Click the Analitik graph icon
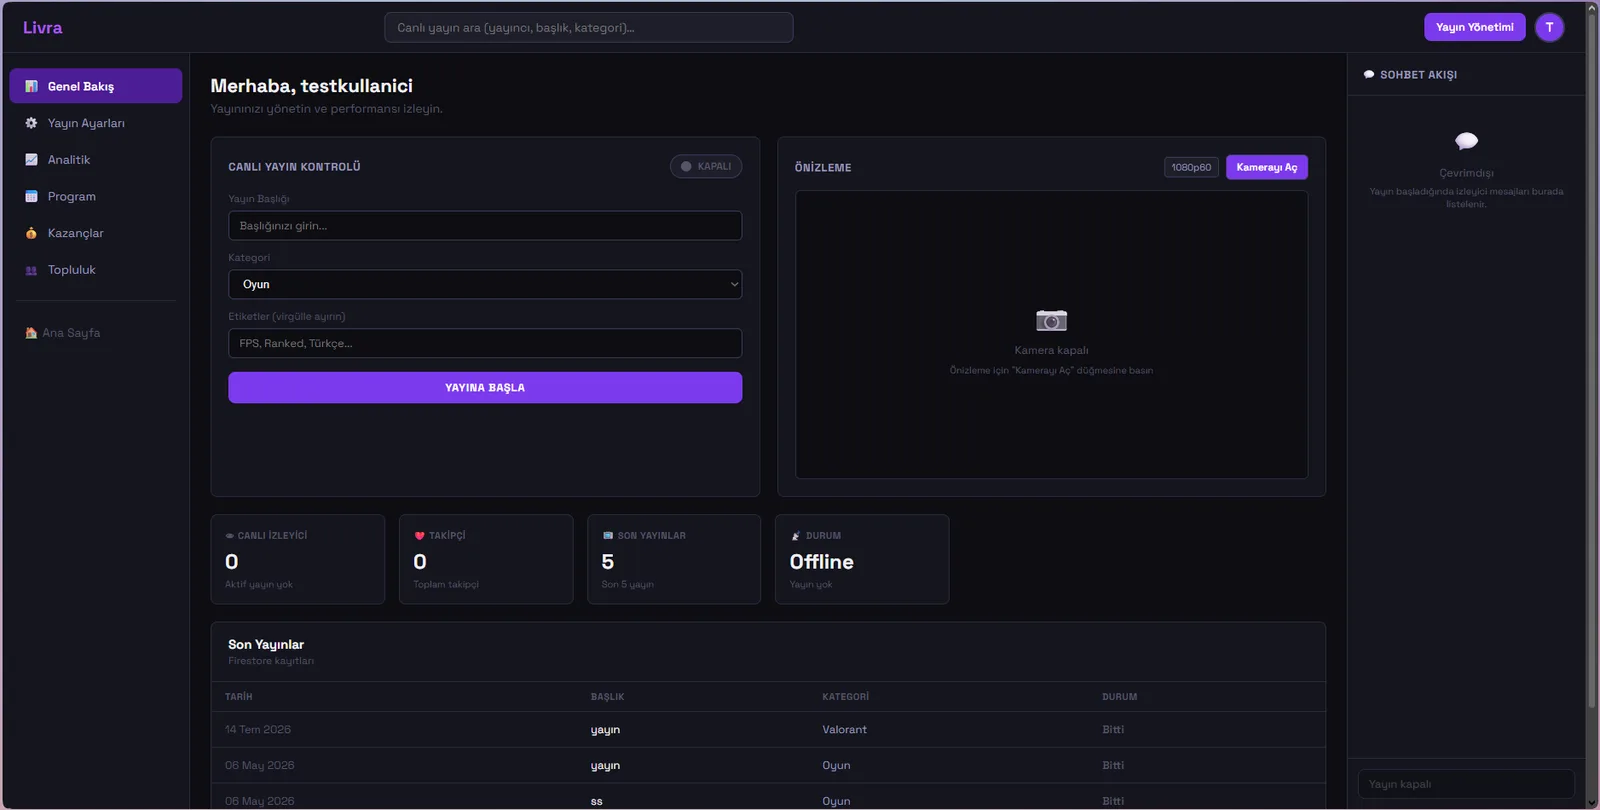Image resolution: width=1600 pixels, height=810 pixels. (x=31, y=160)
